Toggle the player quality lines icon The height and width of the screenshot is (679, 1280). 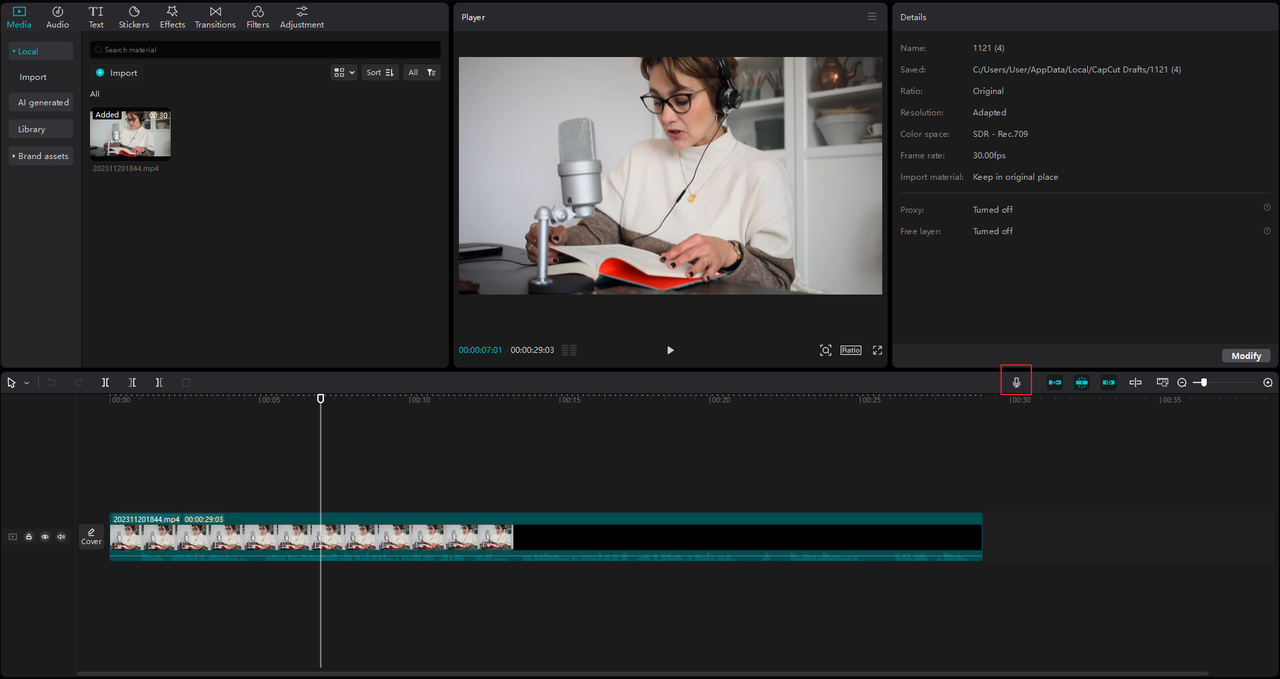point(569,350)
